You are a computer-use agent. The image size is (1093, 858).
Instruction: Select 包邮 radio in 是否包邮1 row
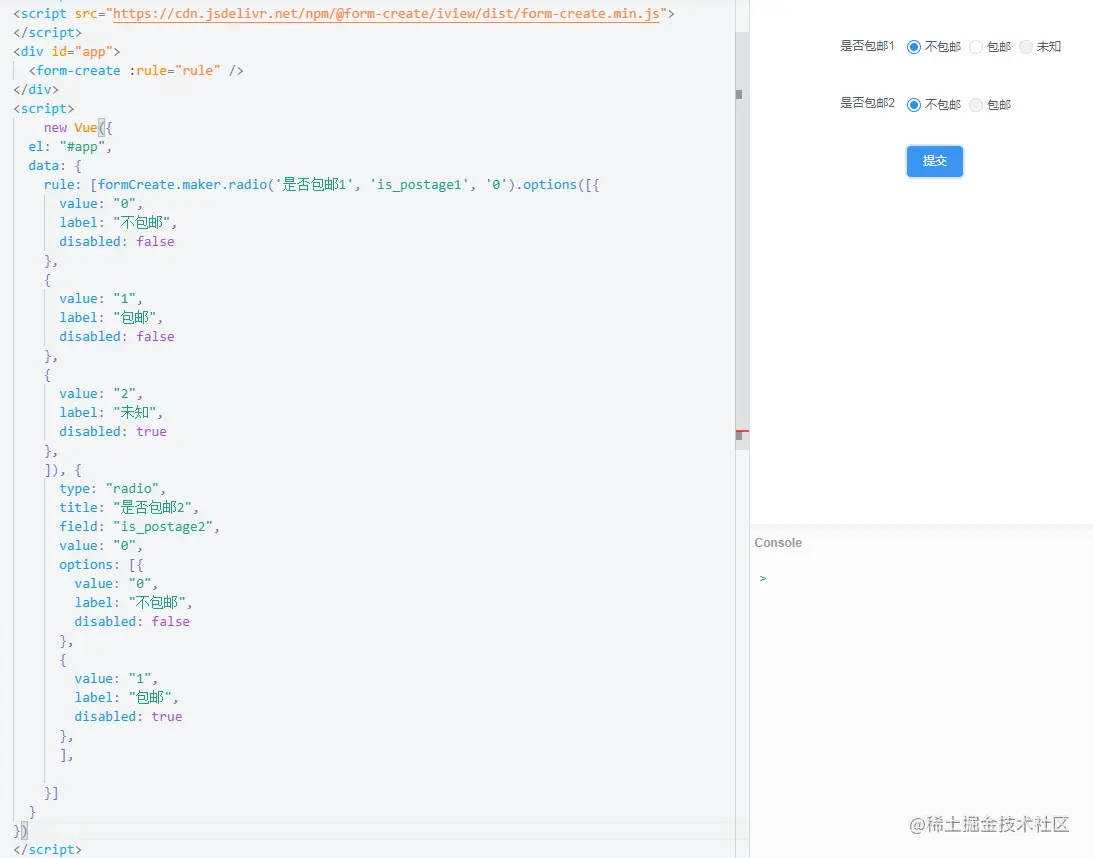pyautogui.click(x=976, y=47)
